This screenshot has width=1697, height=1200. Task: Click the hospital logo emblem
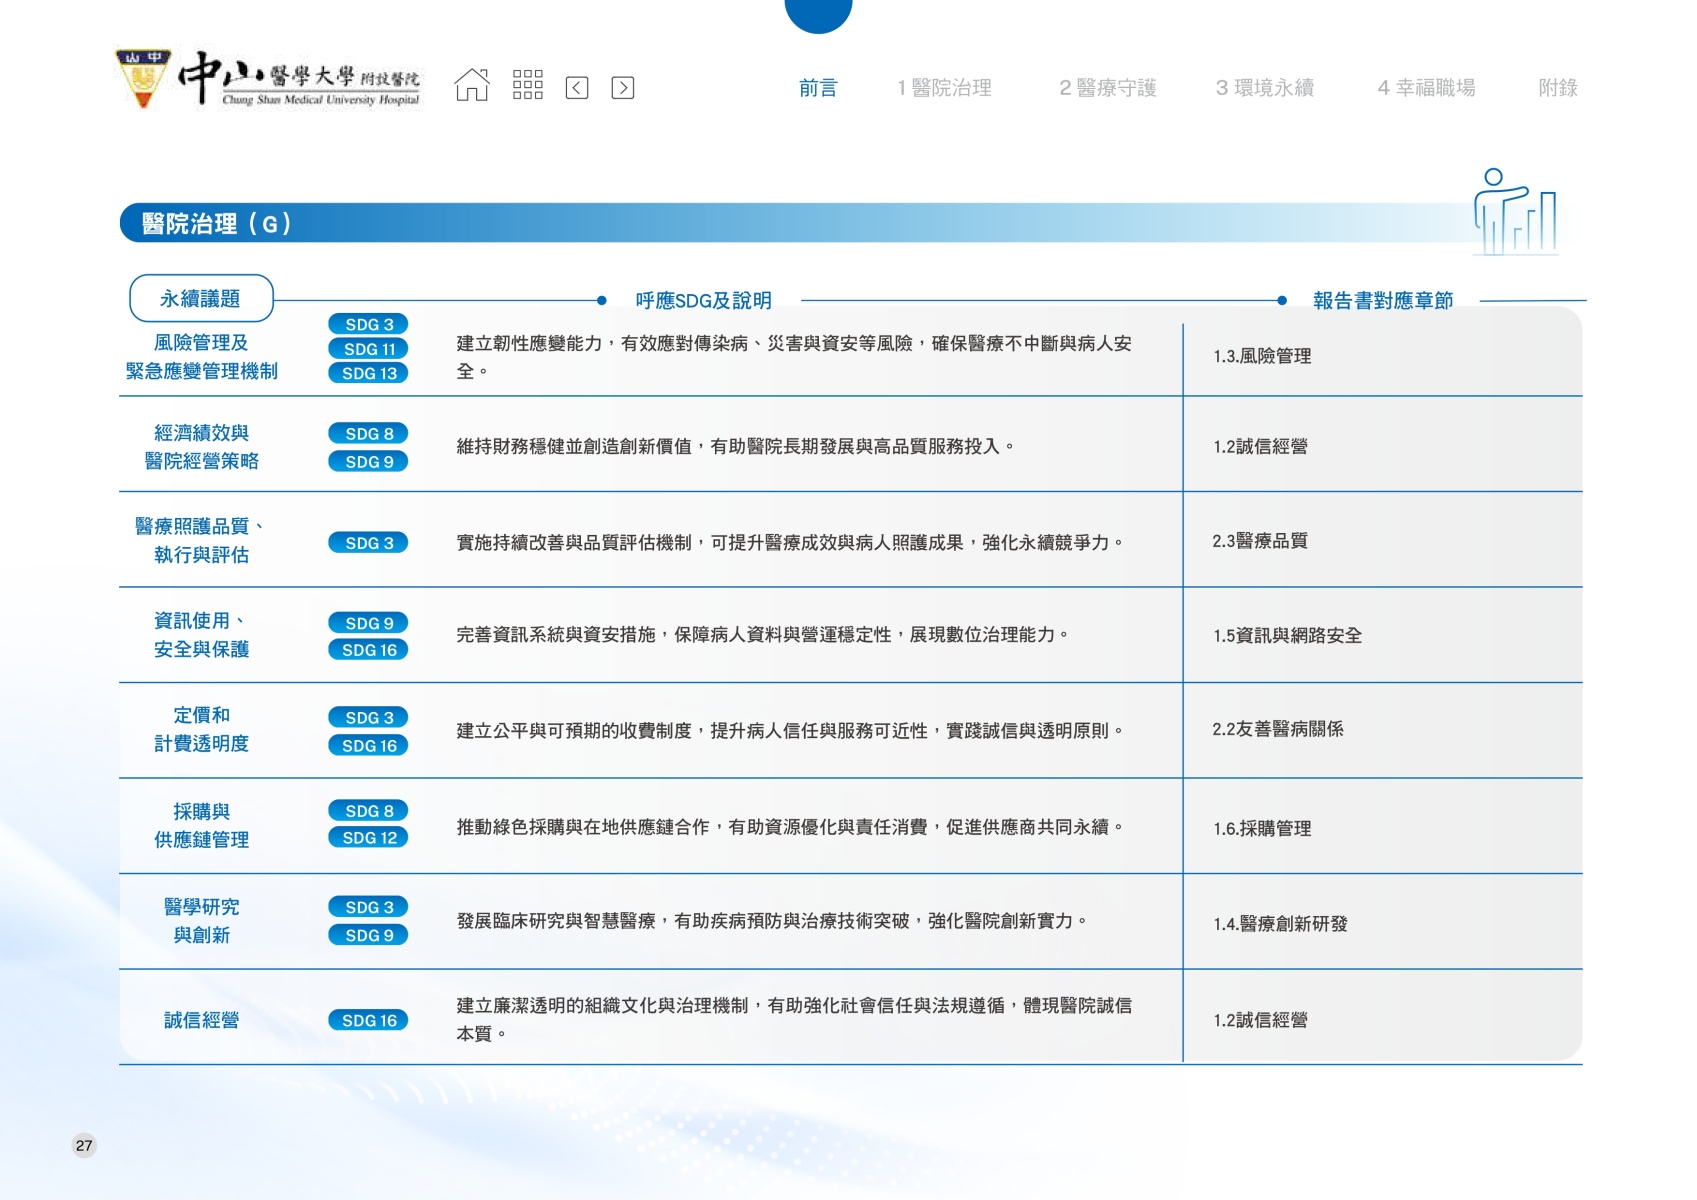pyautogui.click(x=143, y=79)
